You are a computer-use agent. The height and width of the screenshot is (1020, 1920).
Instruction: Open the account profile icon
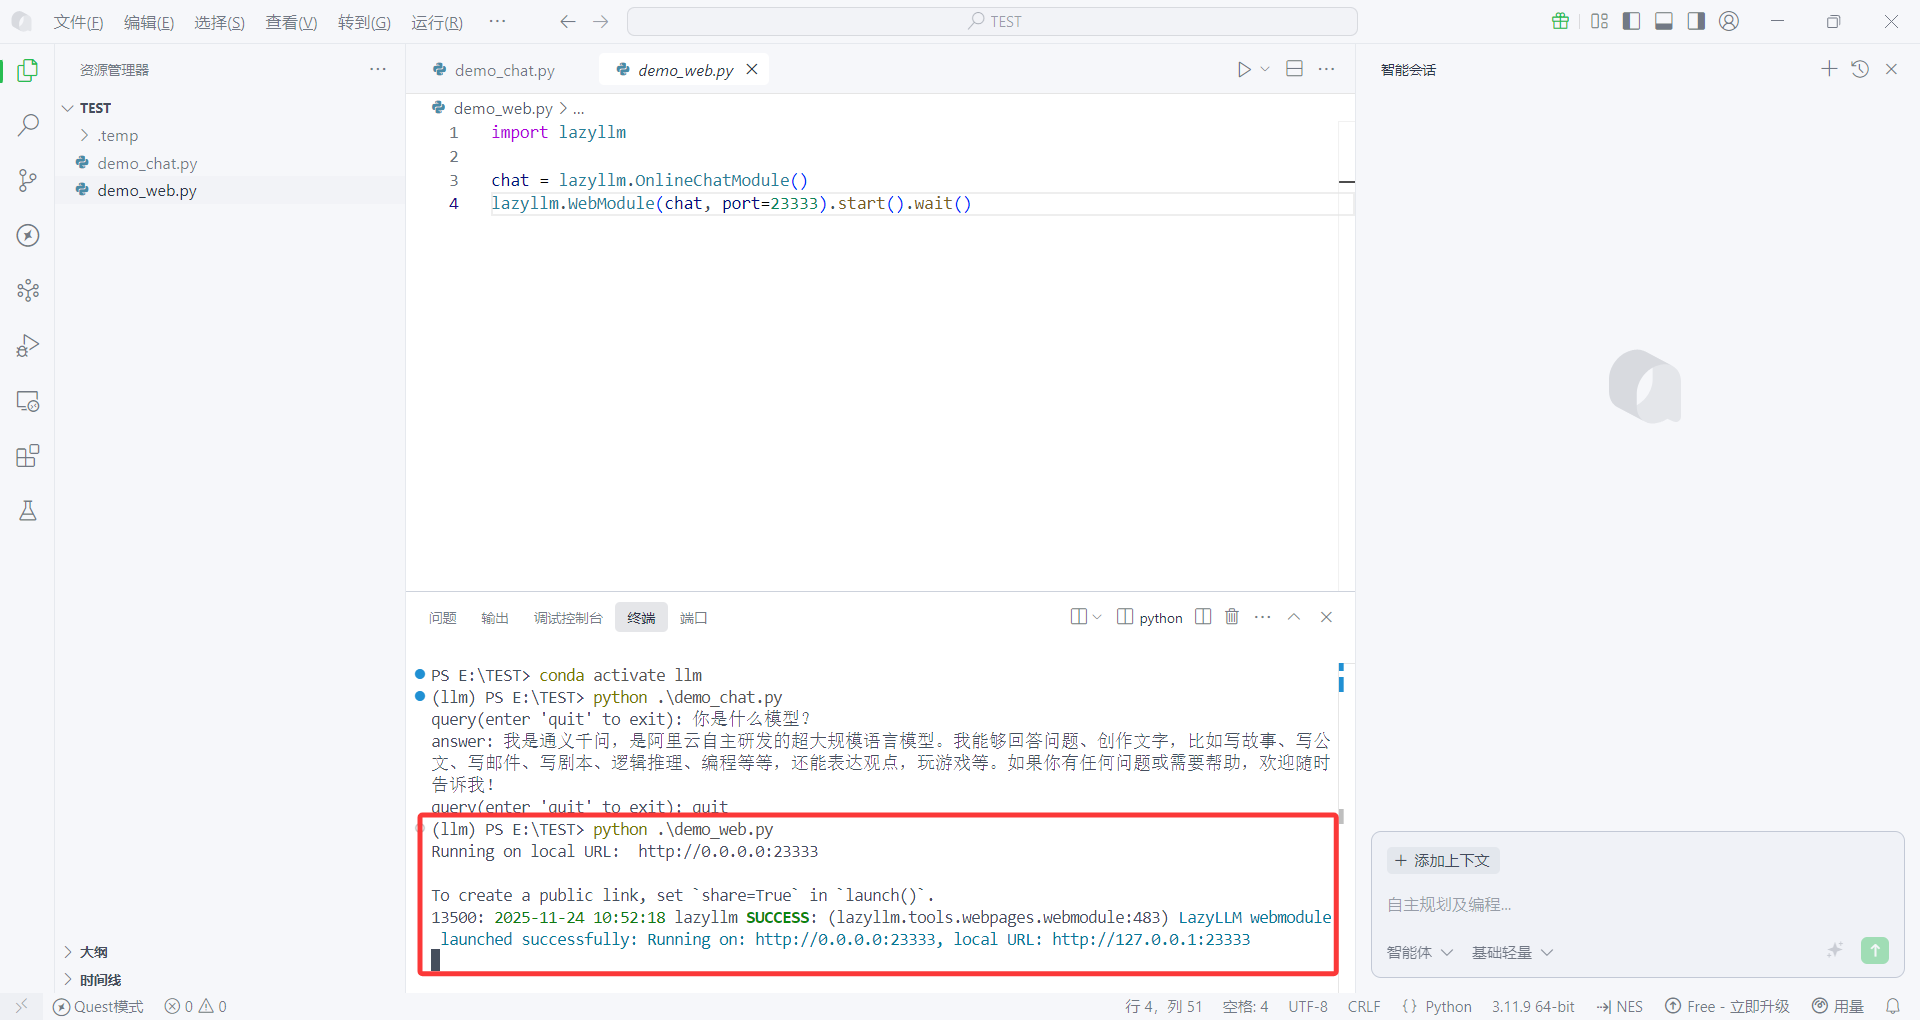coord(1729,21)
